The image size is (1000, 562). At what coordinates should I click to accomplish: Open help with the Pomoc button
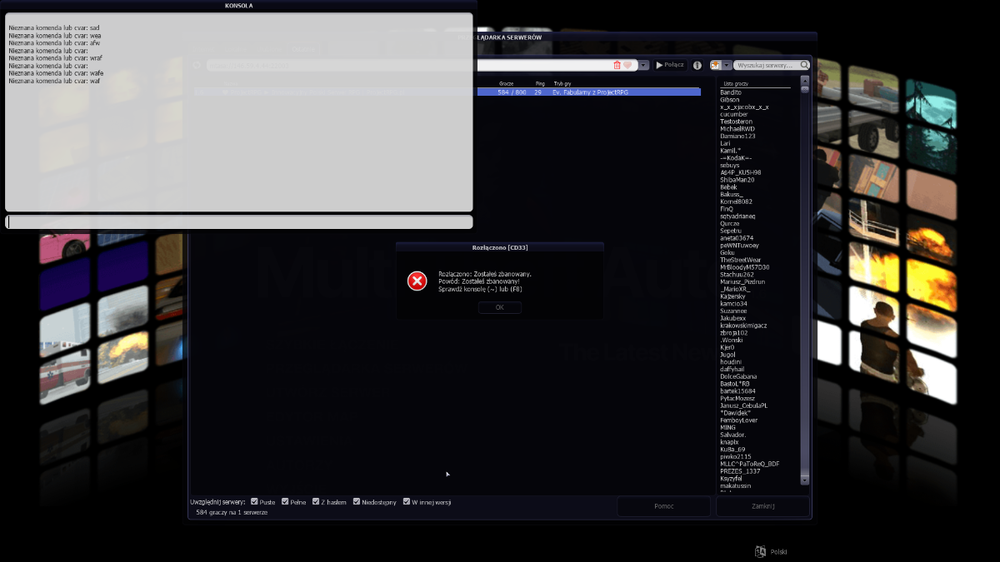664,506
